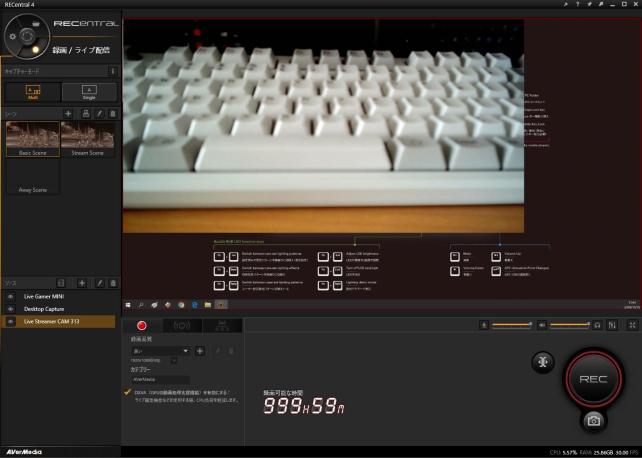
Task: Select the Away Scene thumbnail
Action: [x=33, y=176]
